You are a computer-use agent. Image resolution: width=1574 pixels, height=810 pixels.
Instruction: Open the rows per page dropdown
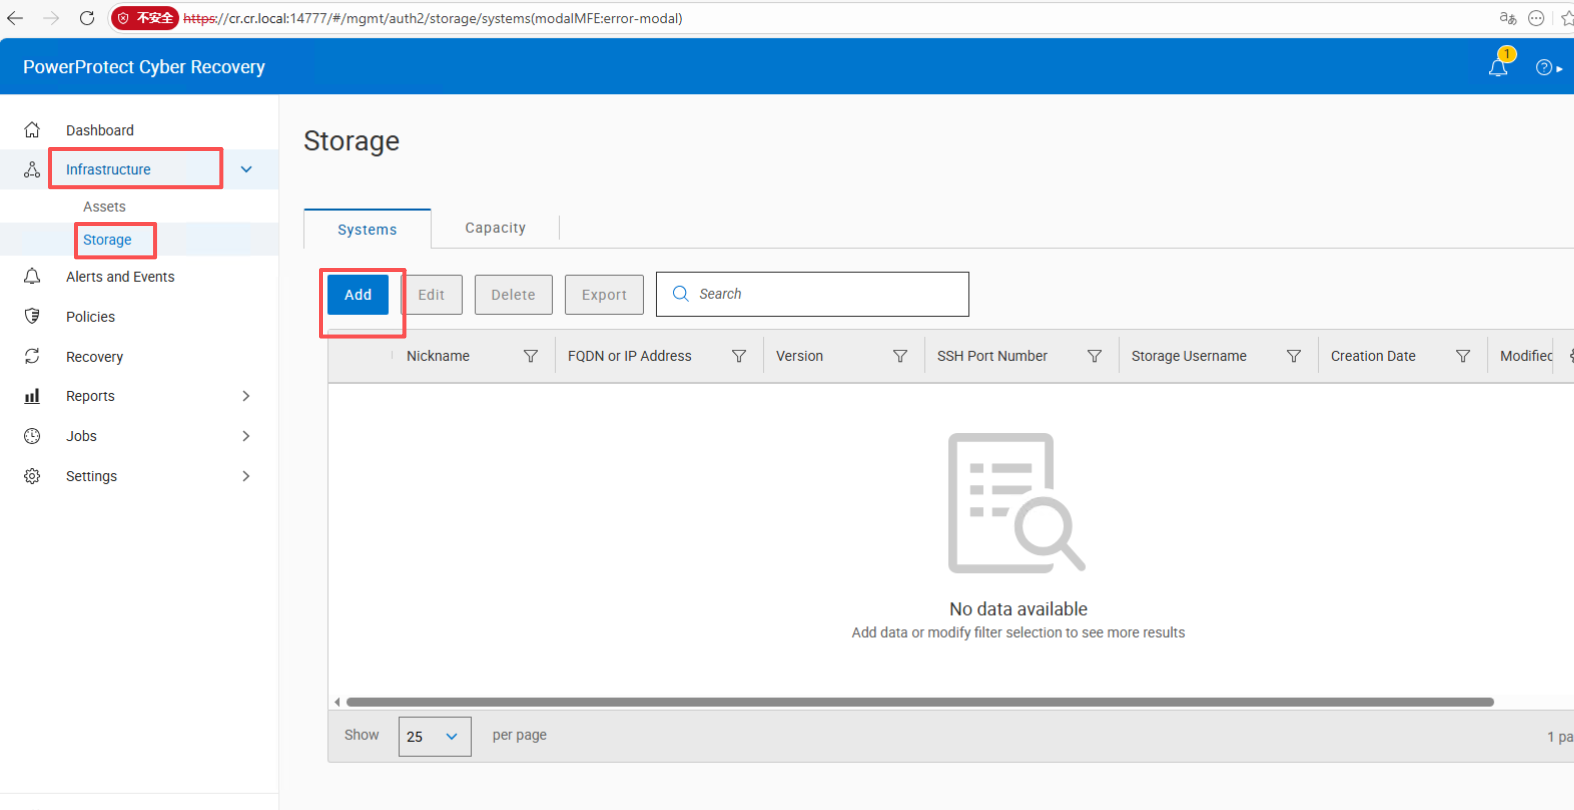coord(435,736)
